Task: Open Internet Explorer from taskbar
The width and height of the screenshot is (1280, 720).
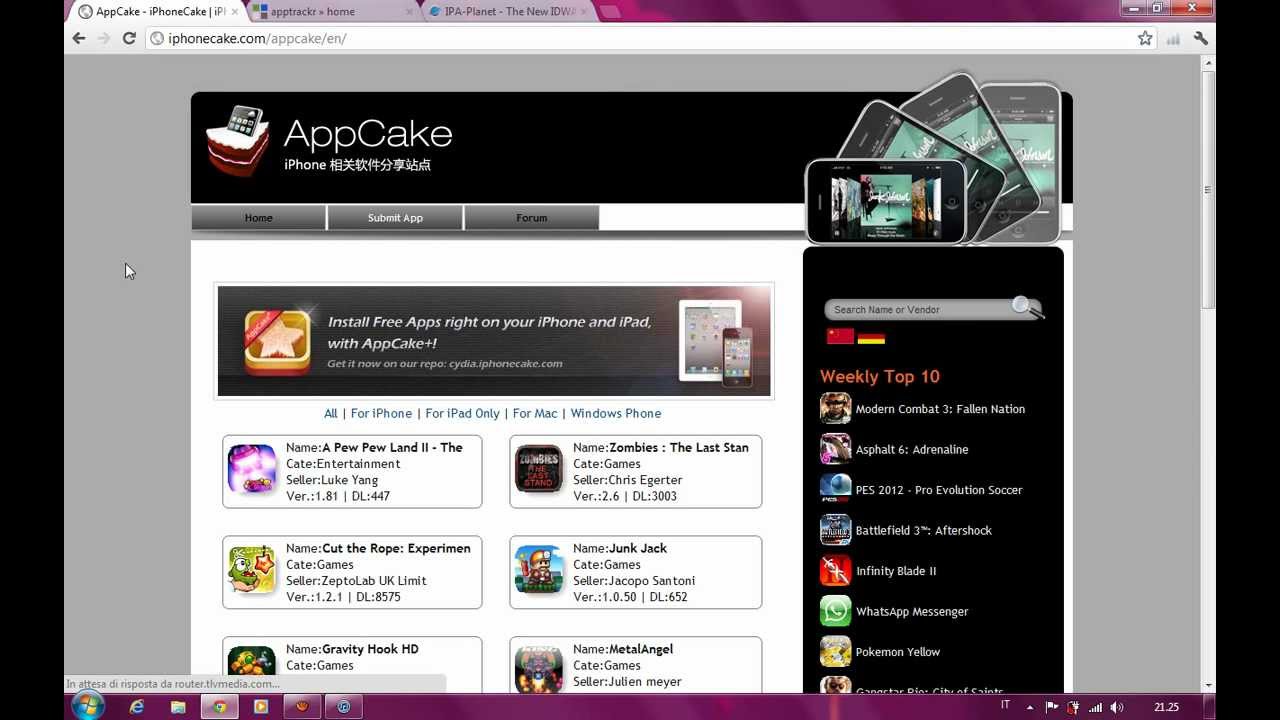Action: click(137, 706)
